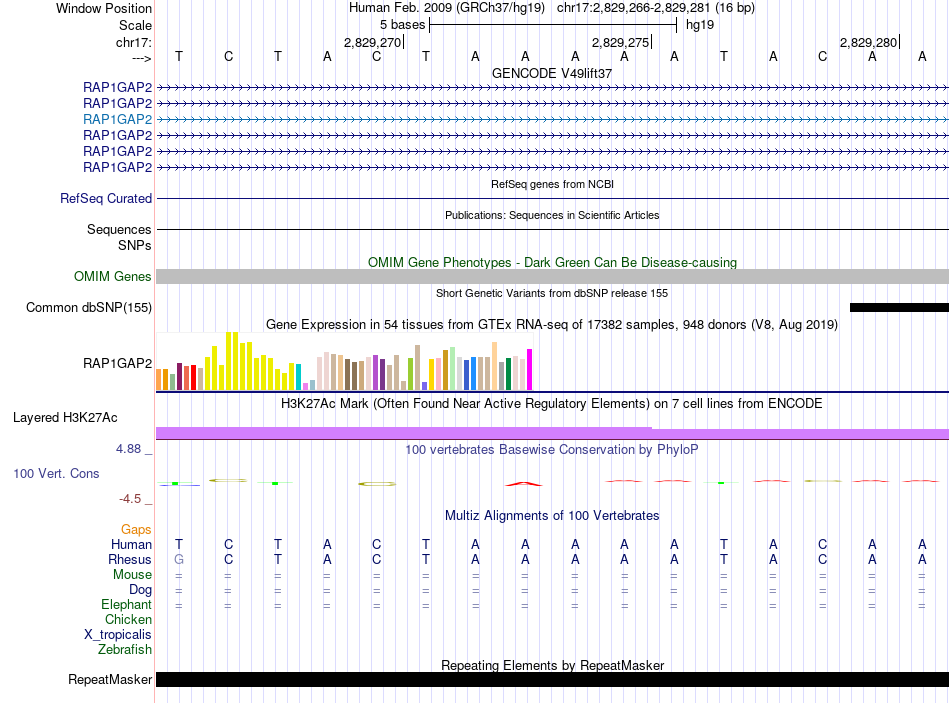This screenshot has width=950, height=703.
Task: Select the Mouse alignment row label
Action: click(x=132, y=575)
